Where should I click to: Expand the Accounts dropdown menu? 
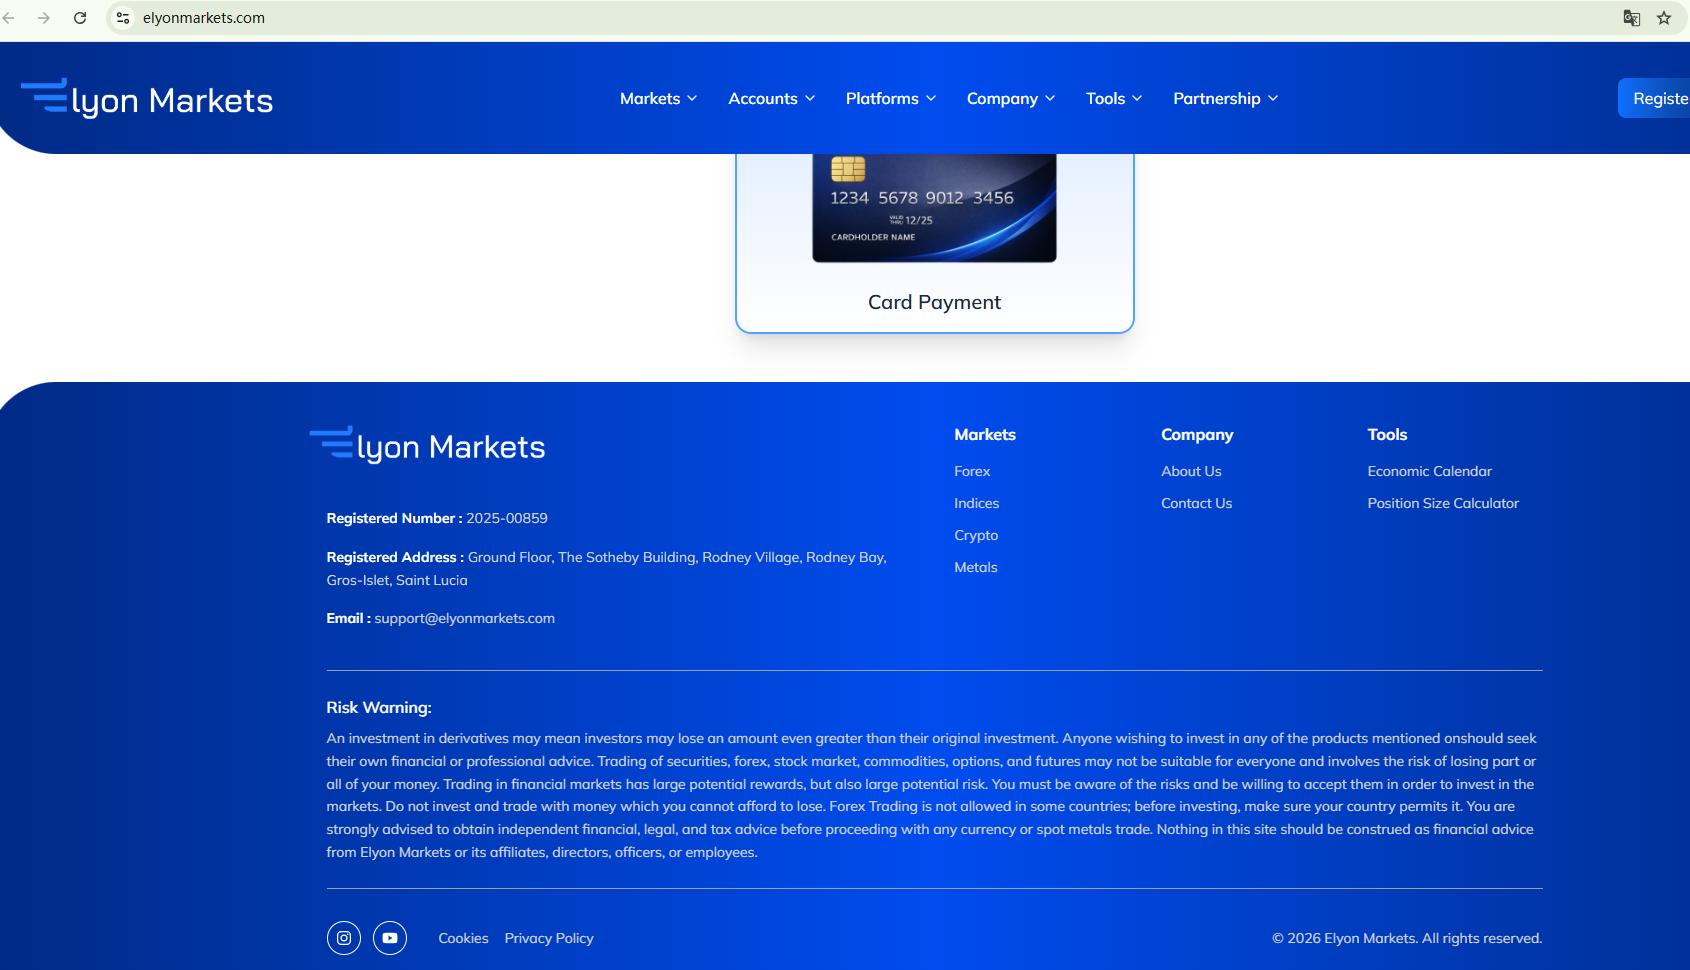771,98
